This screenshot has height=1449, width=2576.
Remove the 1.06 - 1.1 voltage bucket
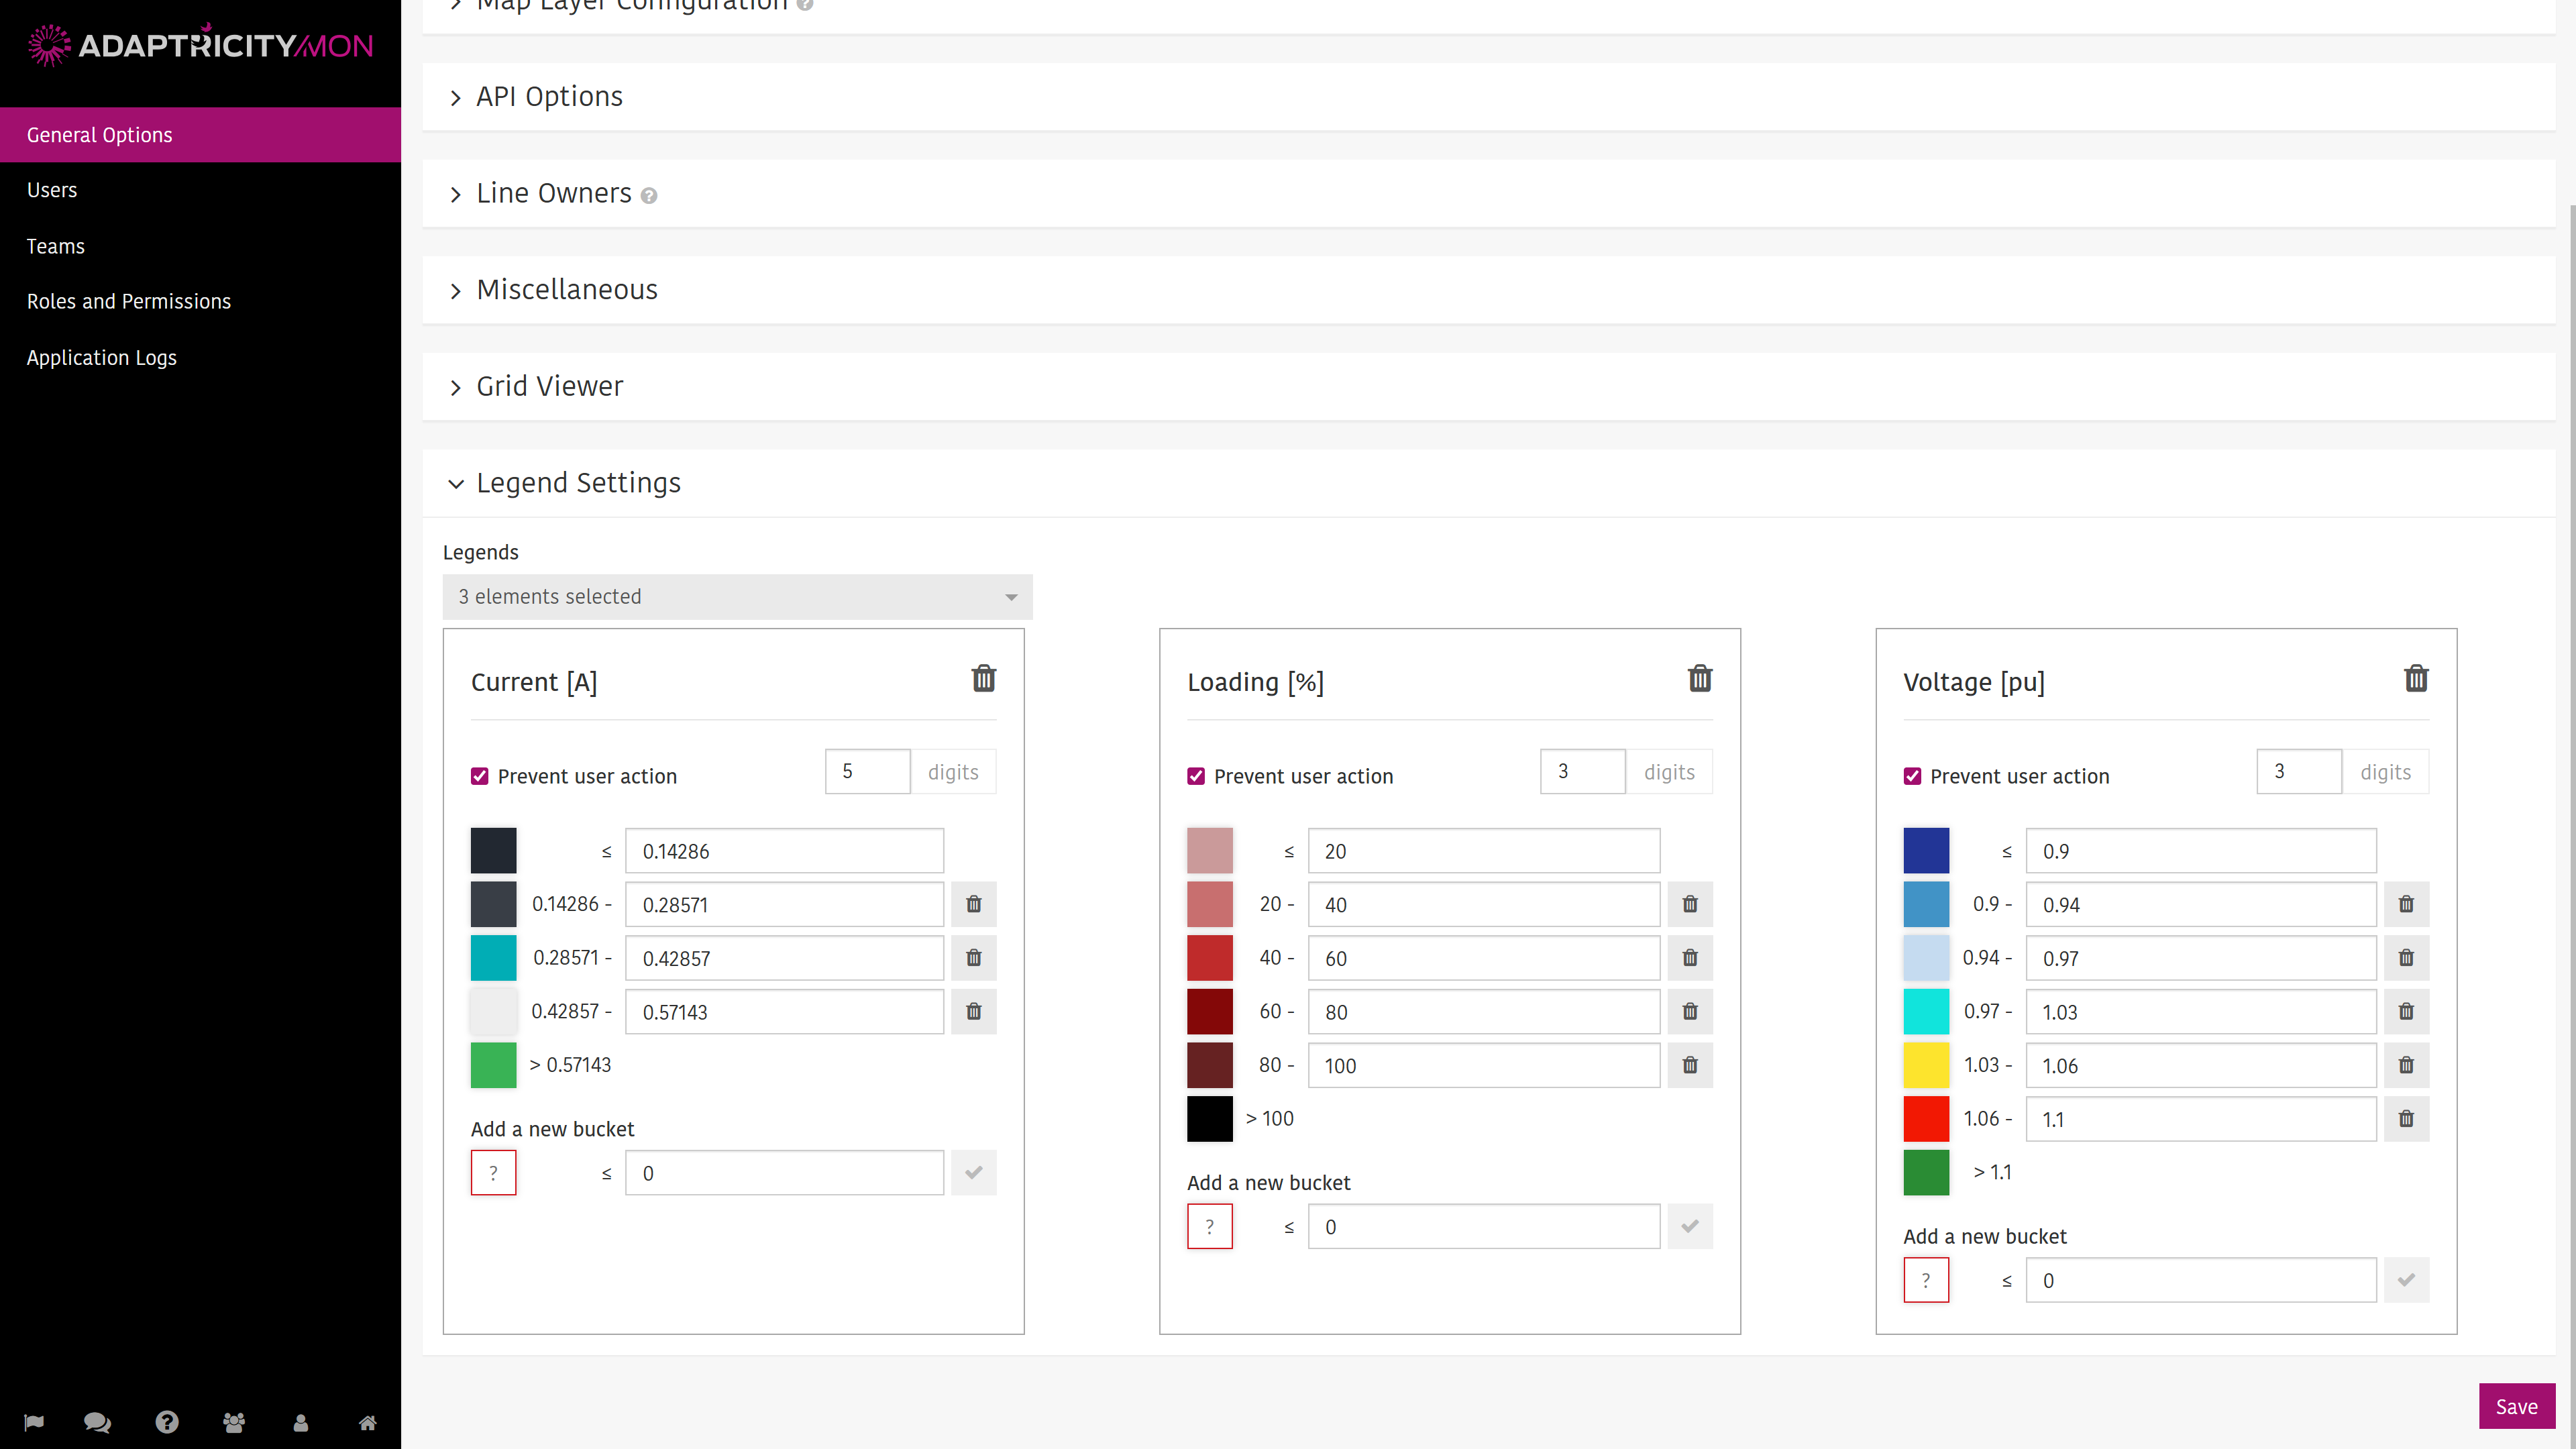2406,1118
